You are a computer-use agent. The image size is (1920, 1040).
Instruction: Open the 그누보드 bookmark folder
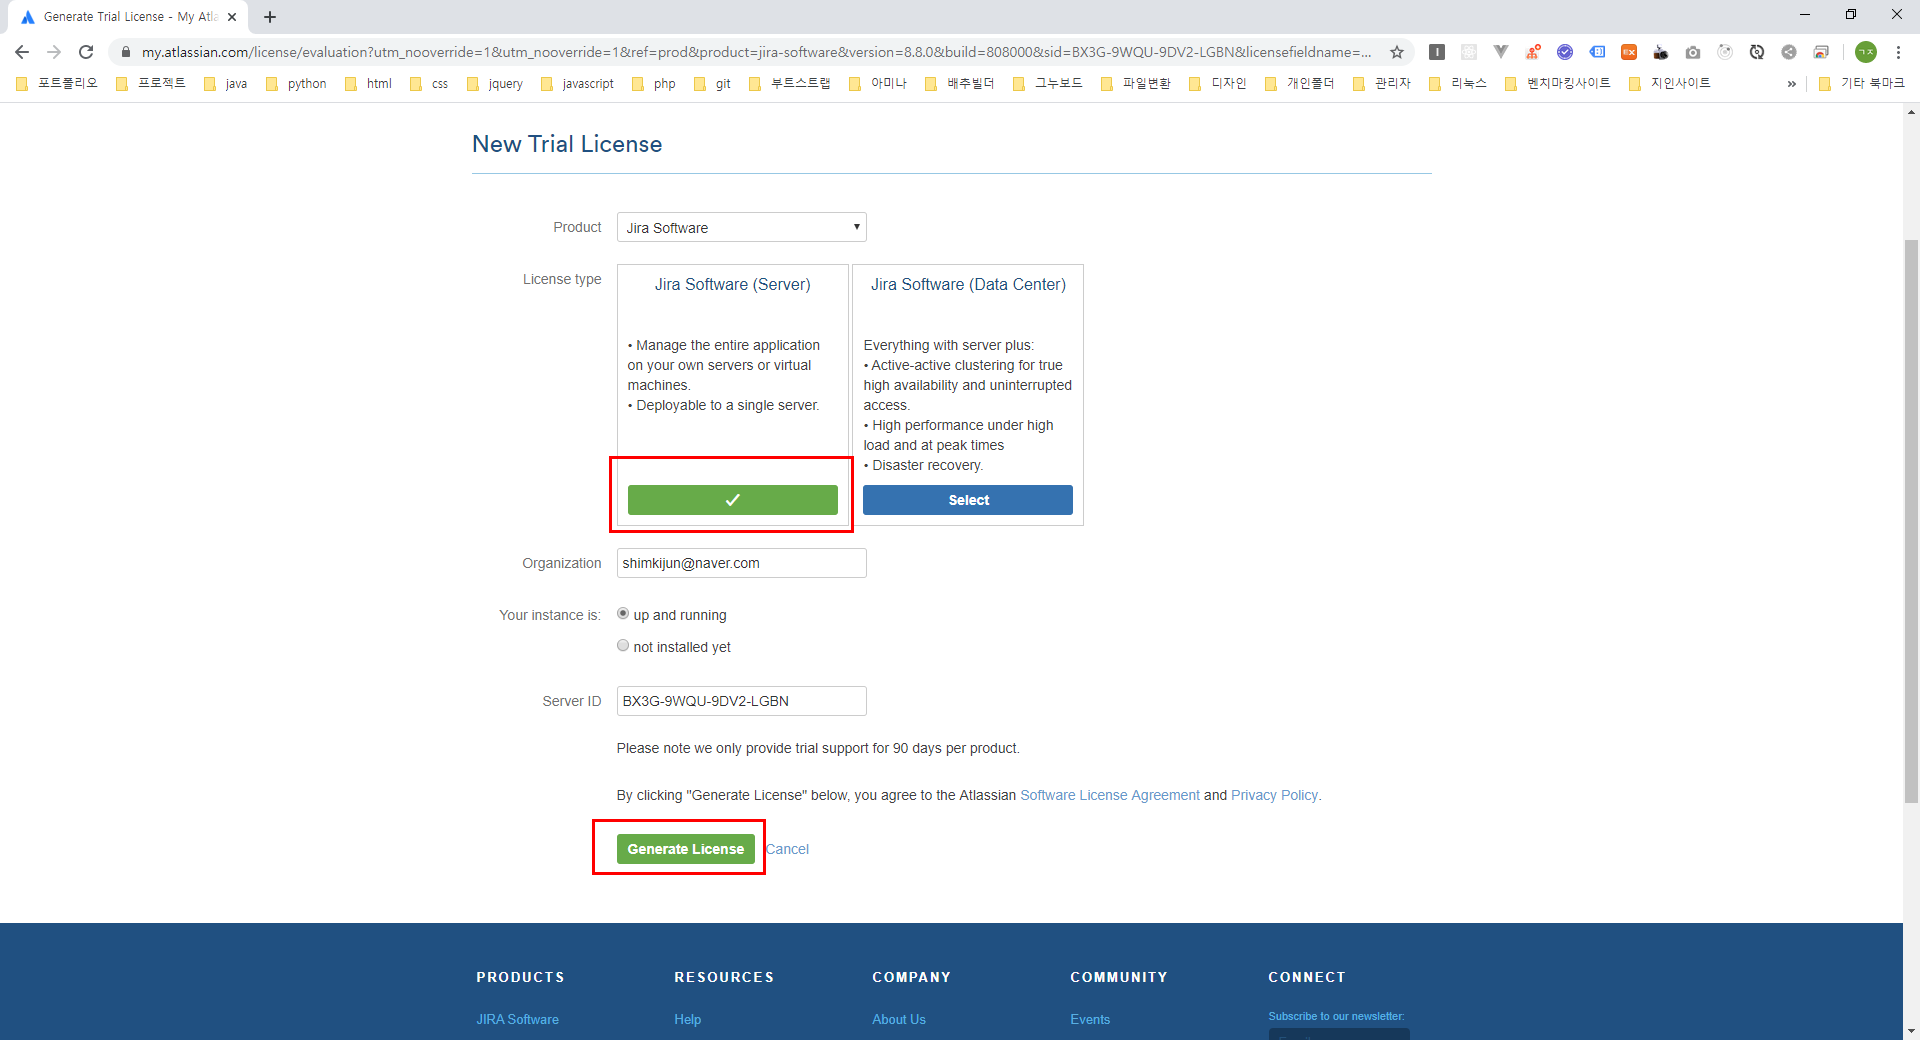(x=1048, y=83)
